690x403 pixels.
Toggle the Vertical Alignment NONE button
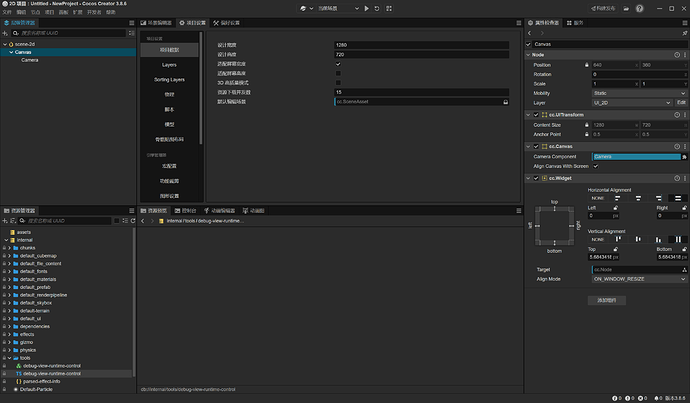598,239
